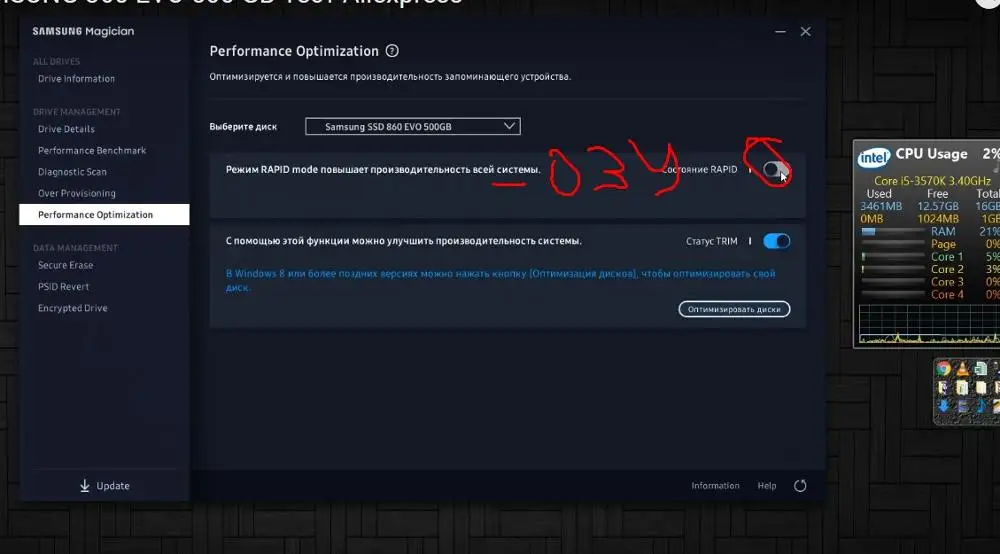The height and width of the screenshot is (554, 1000).
Task: Open Diagnostic Scan page
Action: (x=72, y=172)
